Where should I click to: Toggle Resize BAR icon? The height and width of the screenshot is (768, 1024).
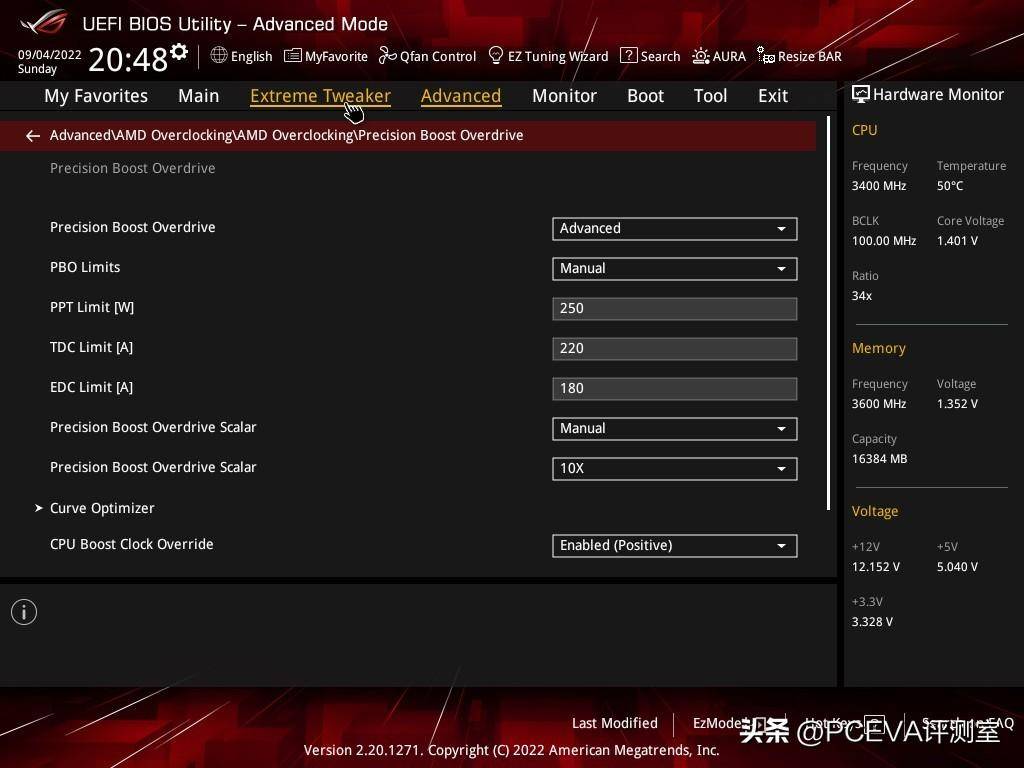(x=765, y=56)
